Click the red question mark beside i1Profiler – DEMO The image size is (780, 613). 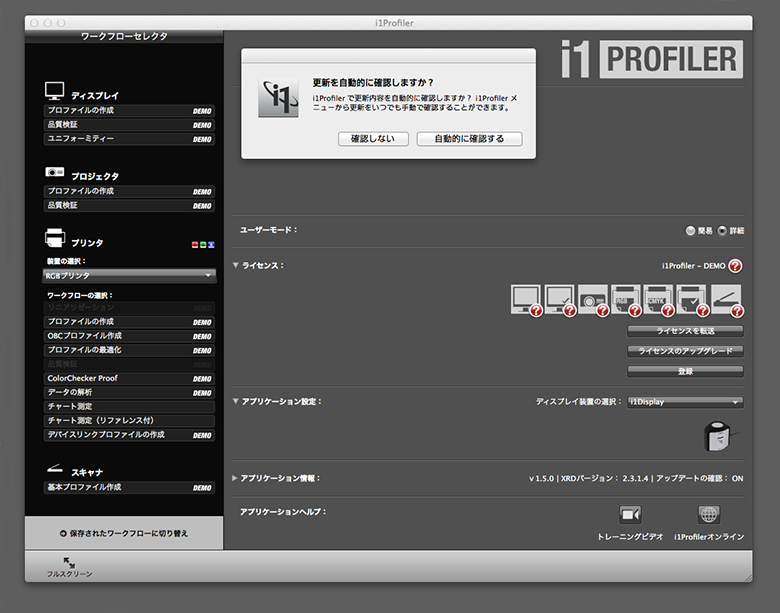coord(735,266)
